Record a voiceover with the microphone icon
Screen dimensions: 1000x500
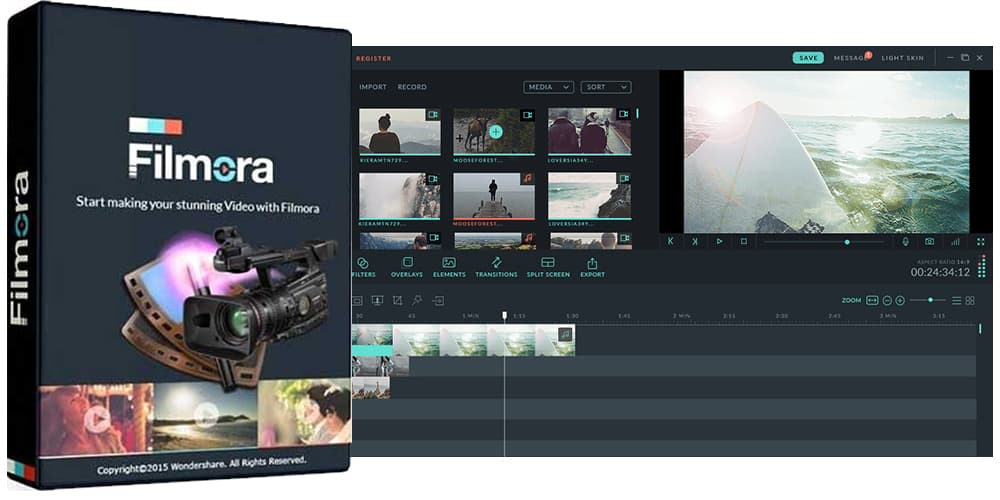click(x=905, y=241)
